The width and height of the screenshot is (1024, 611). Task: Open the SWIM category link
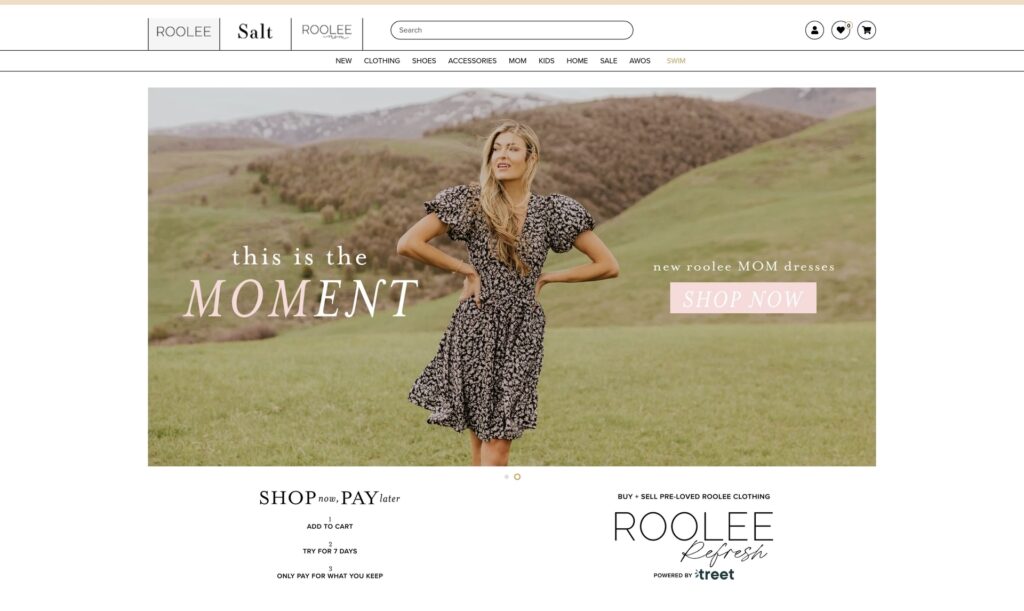click(x=676, y=61)
